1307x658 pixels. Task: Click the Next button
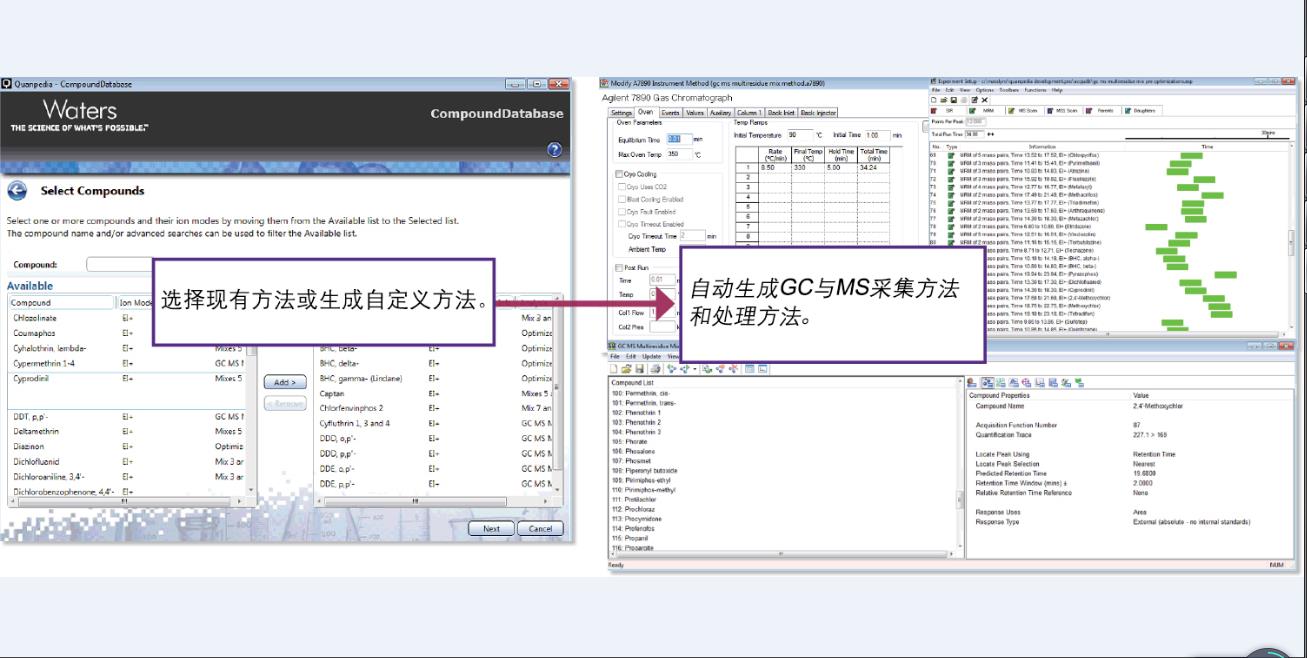pyautogui.click(x=491, y=529)
